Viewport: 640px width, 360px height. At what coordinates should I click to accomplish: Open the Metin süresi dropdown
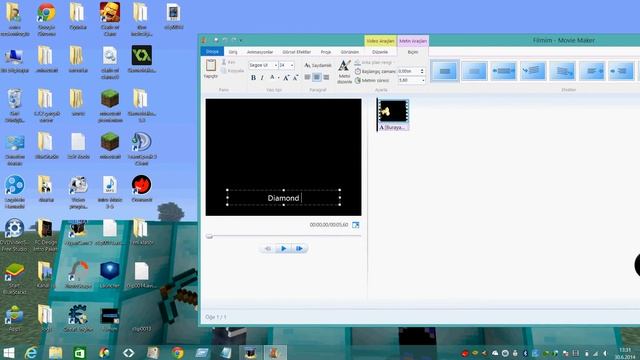(423, 80)
